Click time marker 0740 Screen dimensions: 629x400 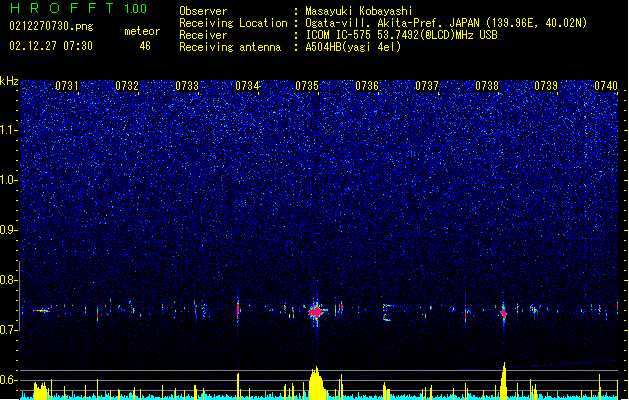(606, 86)
